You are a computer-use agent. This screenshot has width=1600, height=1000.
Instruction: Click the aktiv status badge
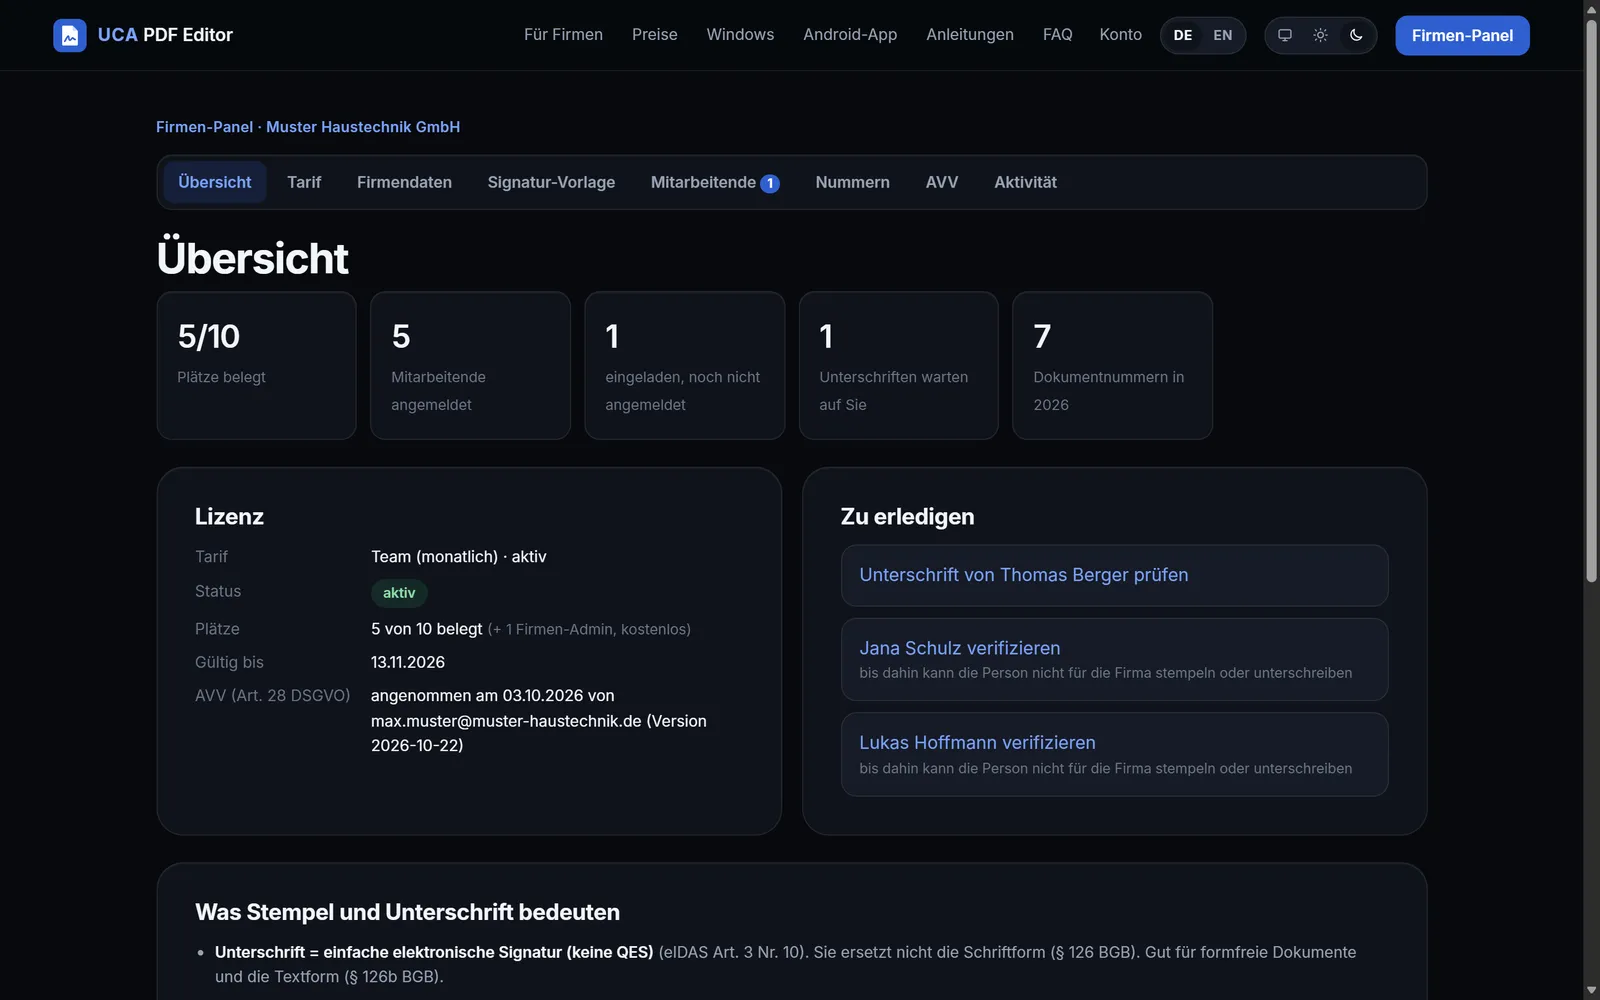click(x=399, y=593)
